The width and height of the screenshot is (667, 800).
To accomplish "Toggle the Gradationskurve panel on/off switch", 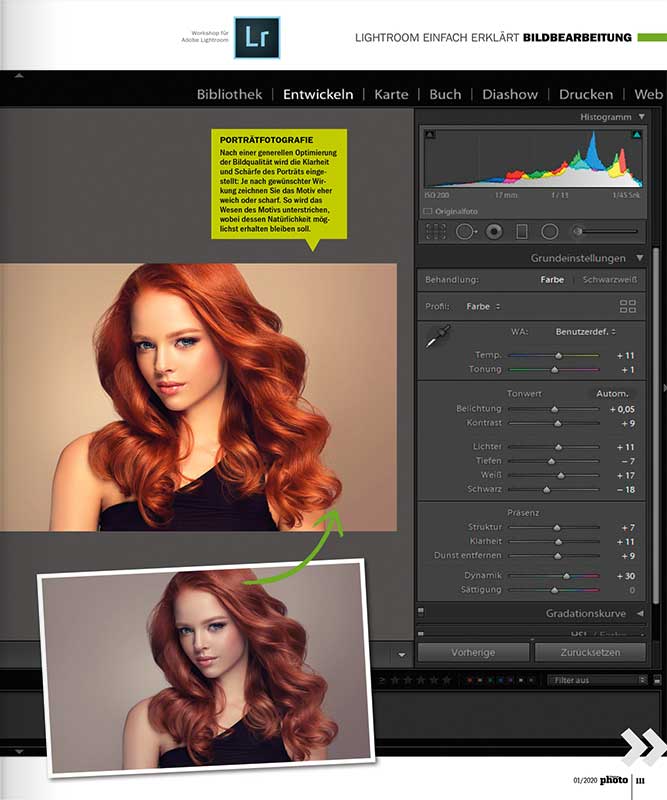I will (421, 611).
